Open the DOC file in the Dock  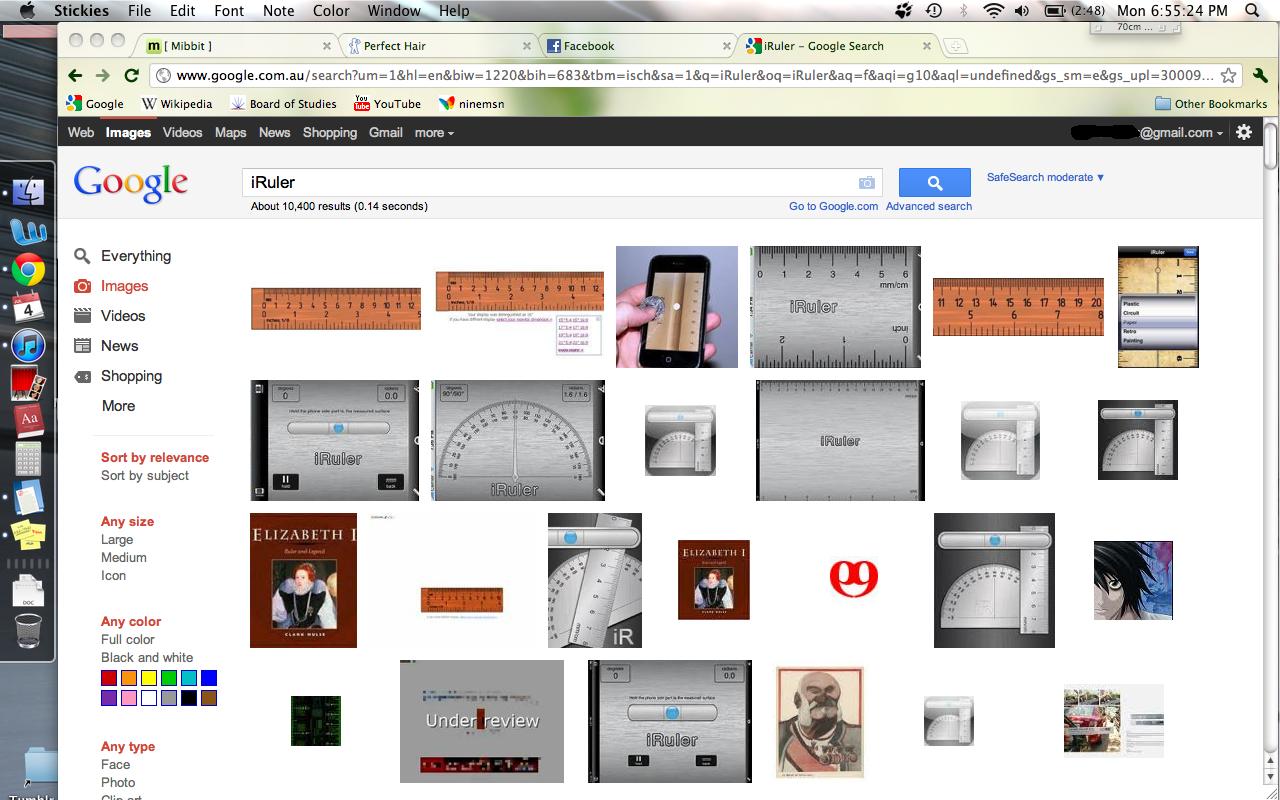28,592
